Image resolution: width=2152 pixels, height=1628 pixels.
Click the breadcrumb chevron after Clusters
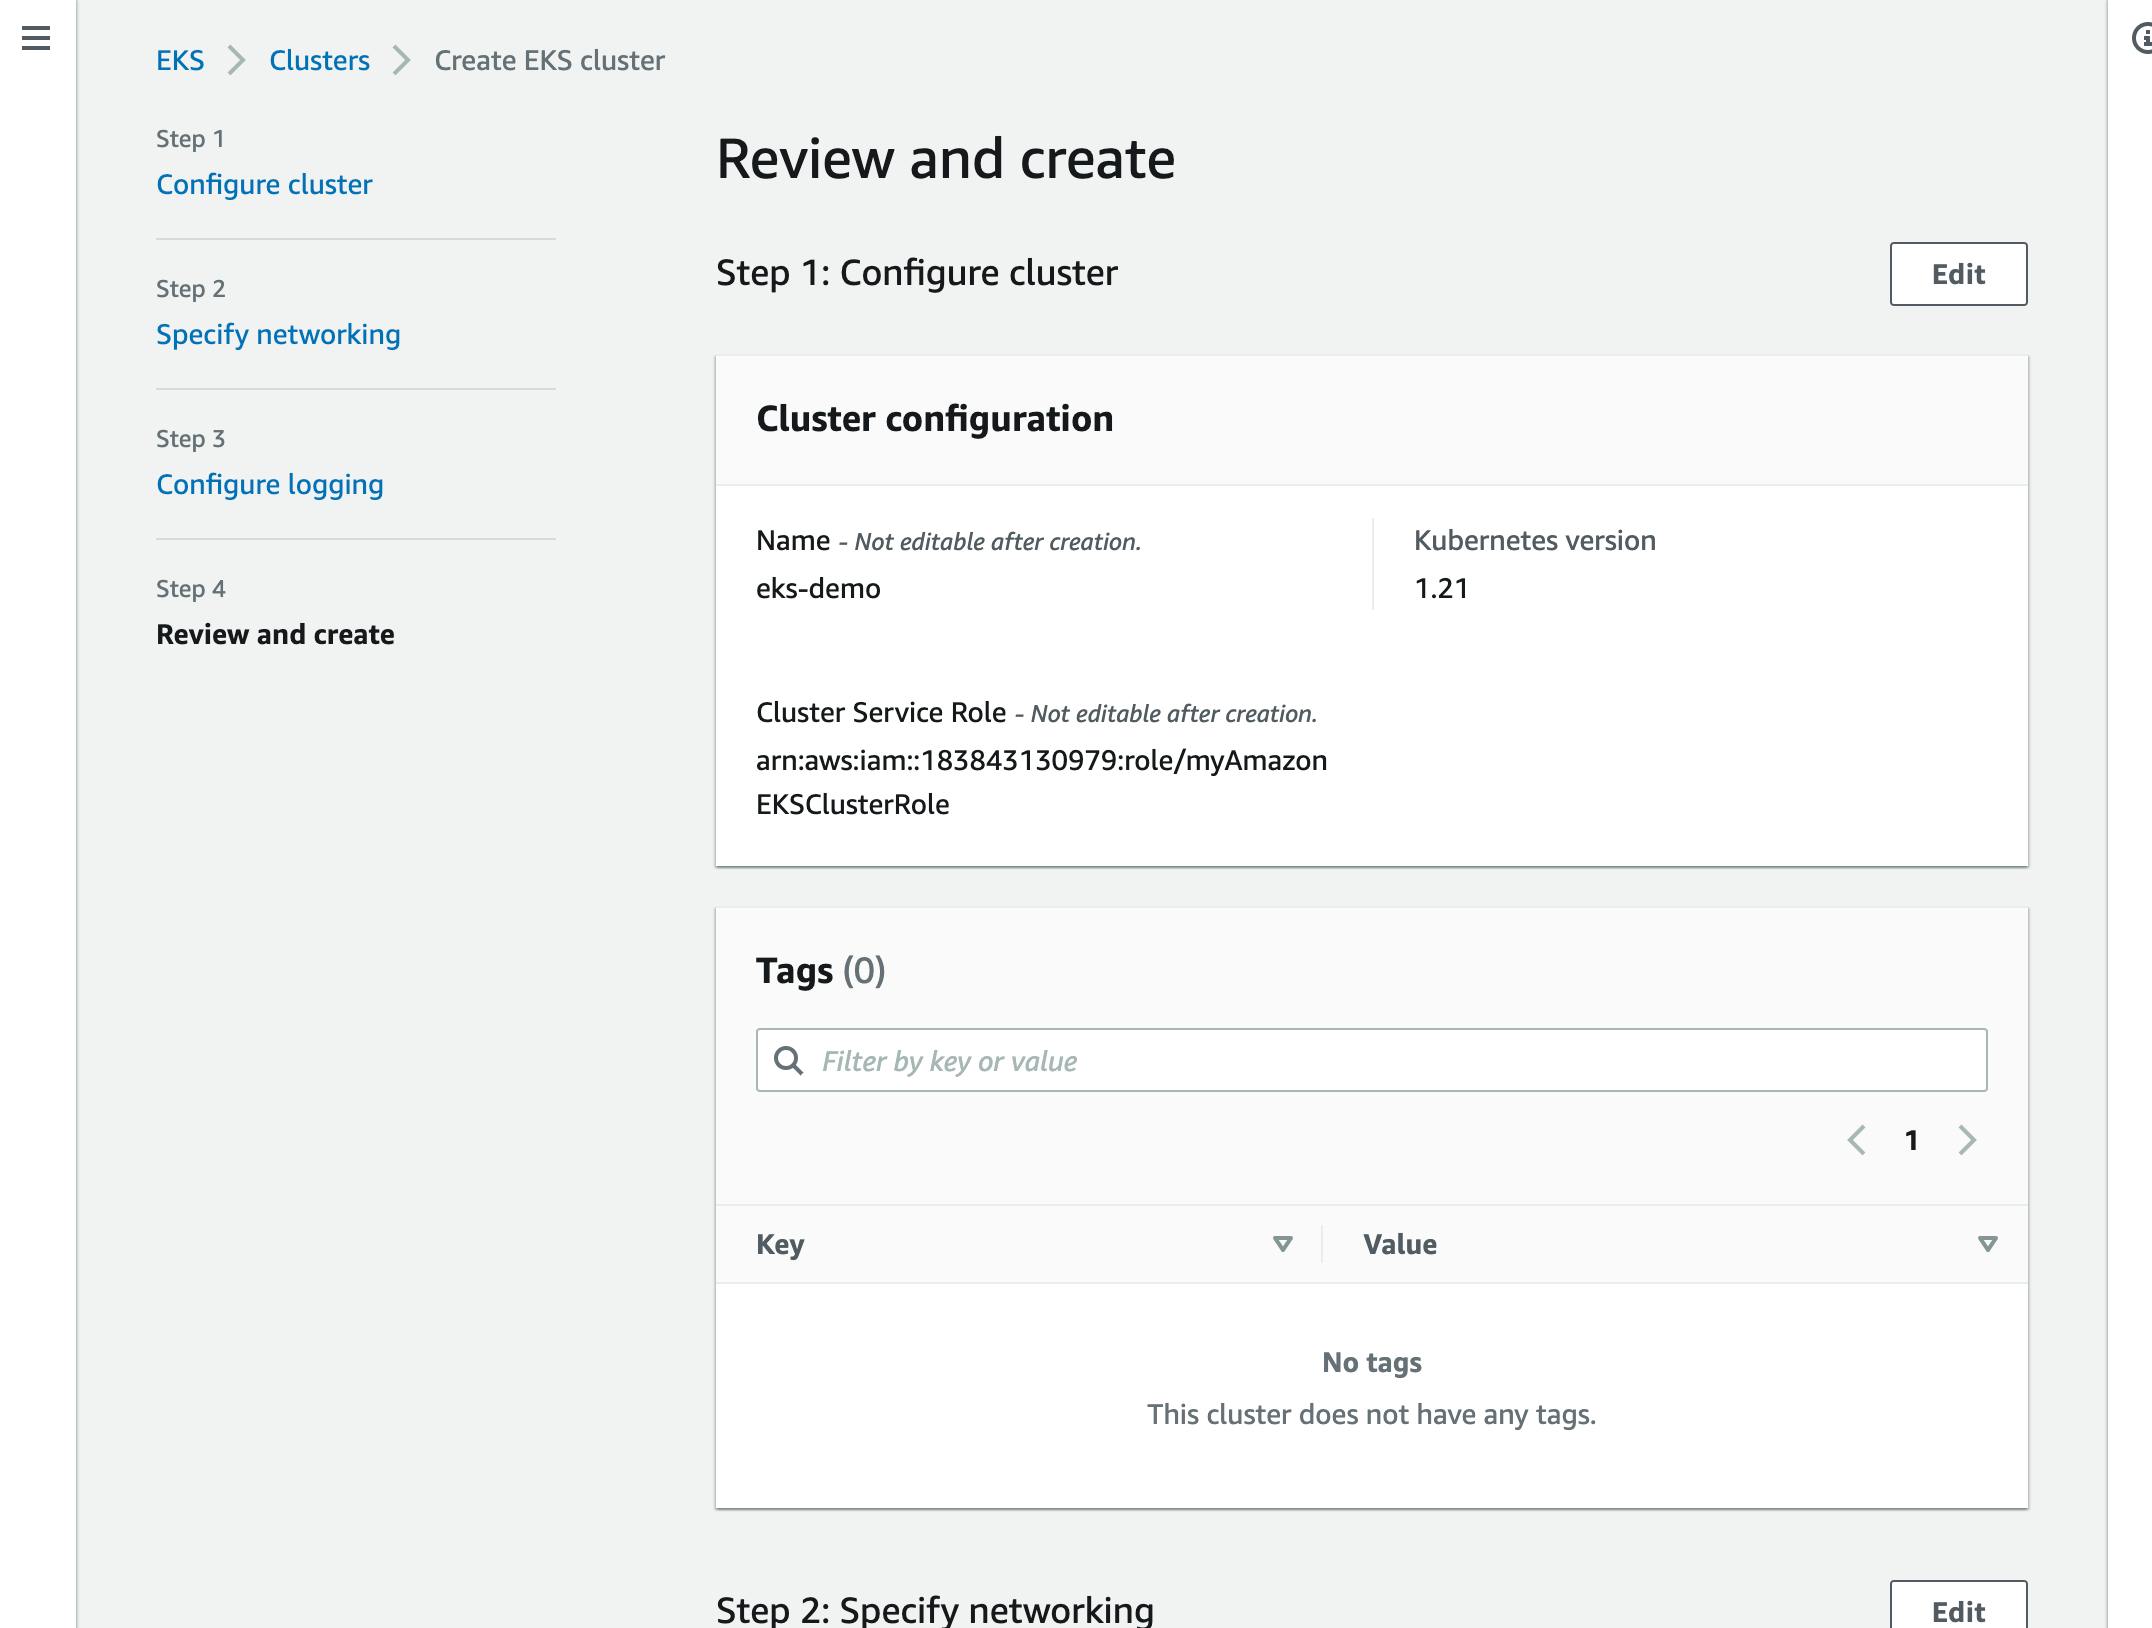coord(401,61)
